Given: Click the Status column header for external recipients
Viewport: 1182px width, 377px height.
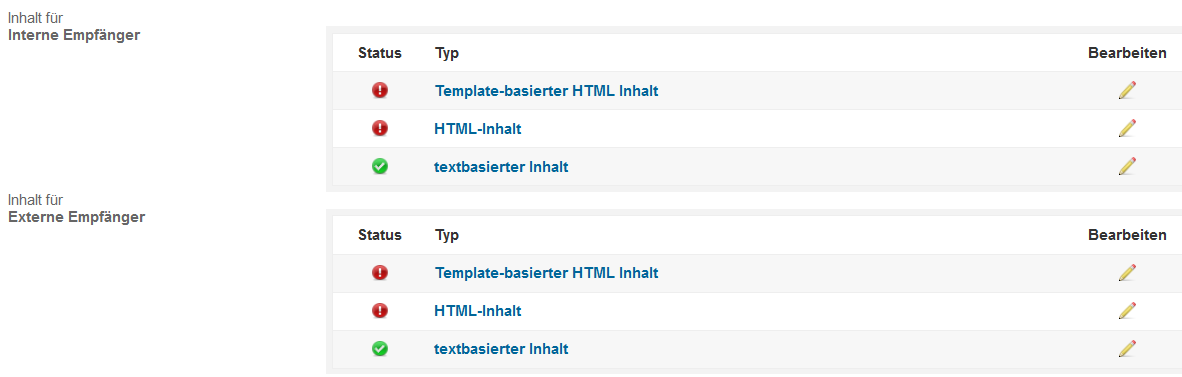Looking at the screenshot, I should coord(380,235).
